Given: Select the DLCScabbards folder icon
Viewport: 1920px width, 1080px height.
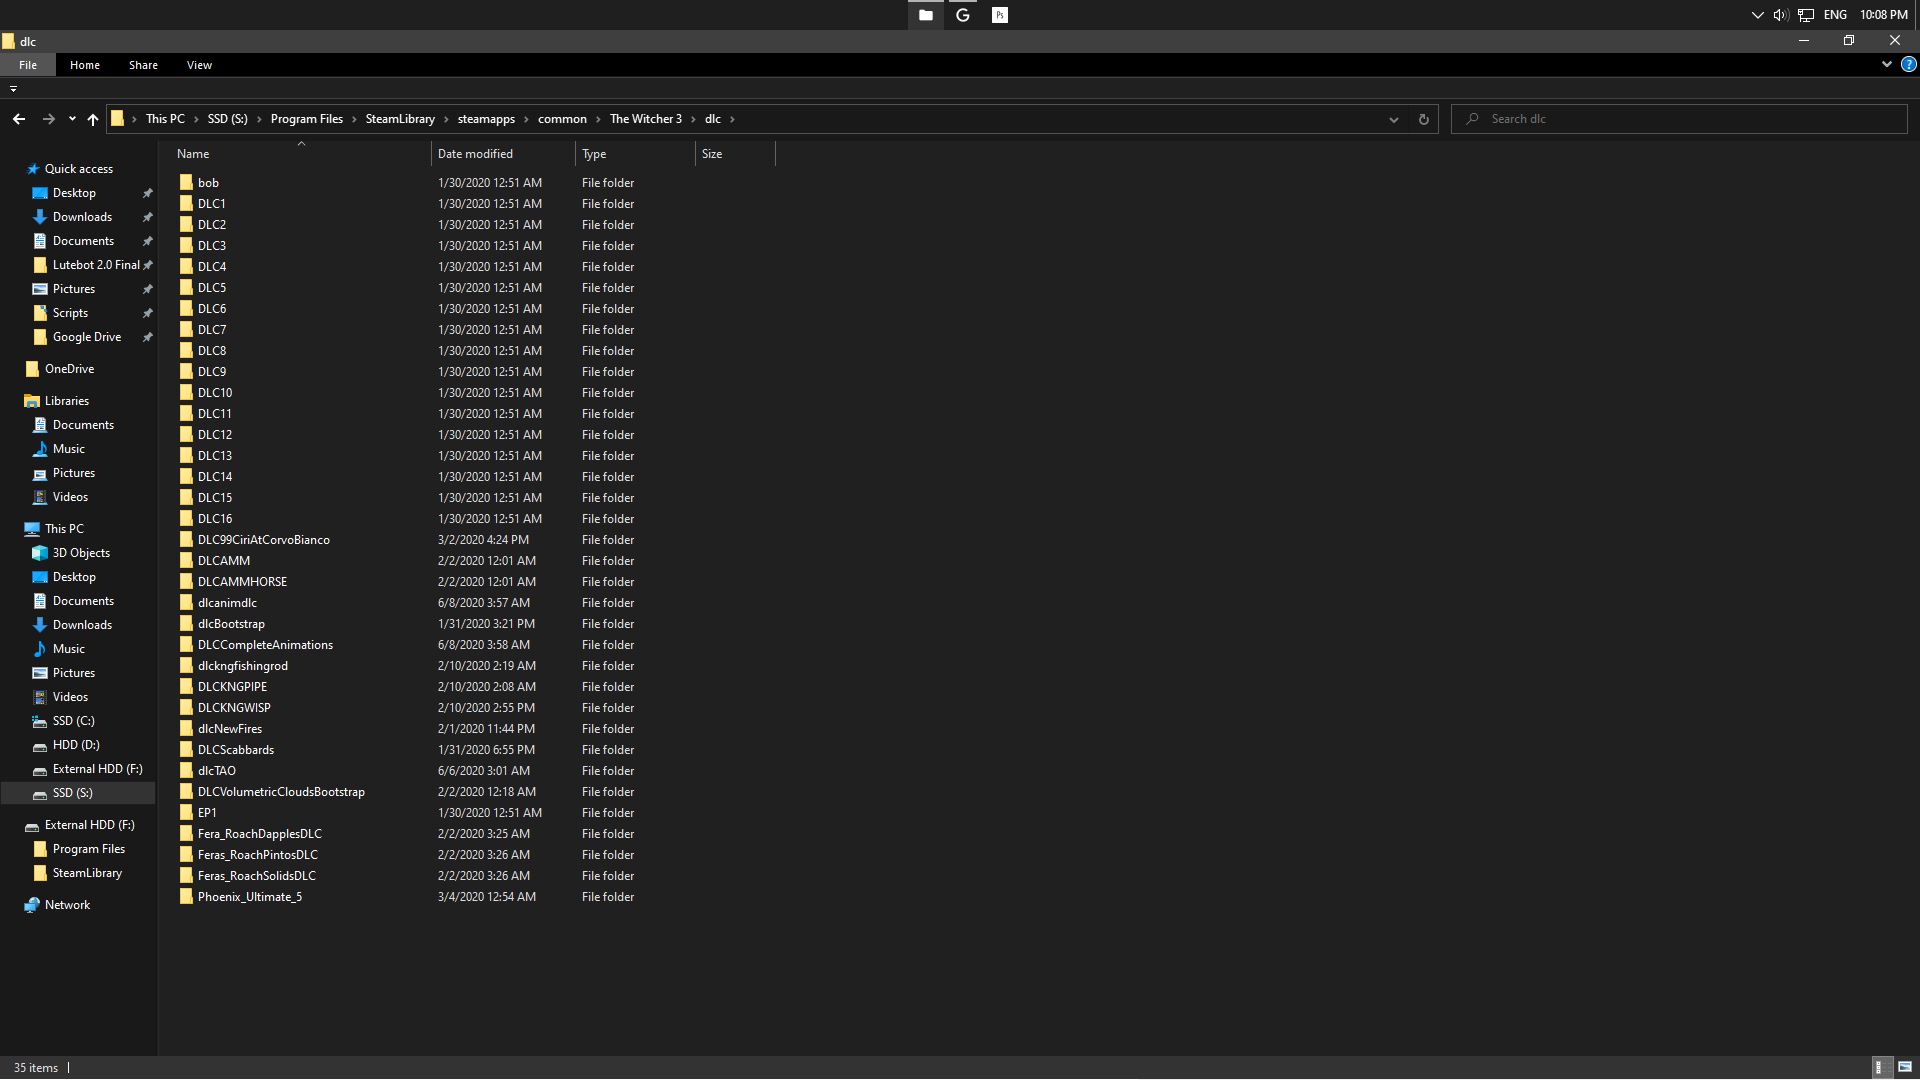Looking at the screenshot, I should (186, 749).
